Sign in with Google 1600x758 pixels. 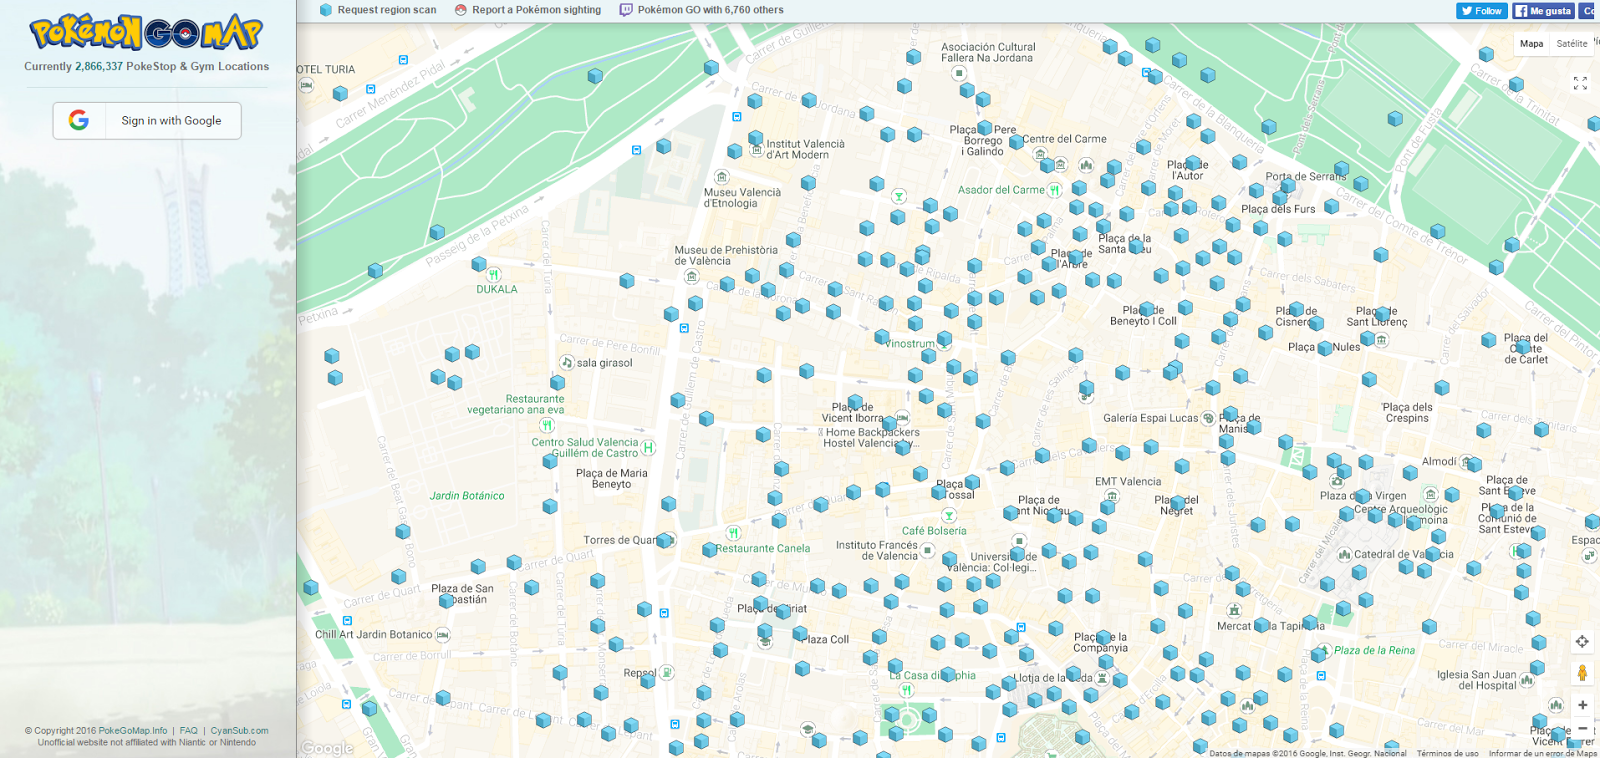(147, 121)
